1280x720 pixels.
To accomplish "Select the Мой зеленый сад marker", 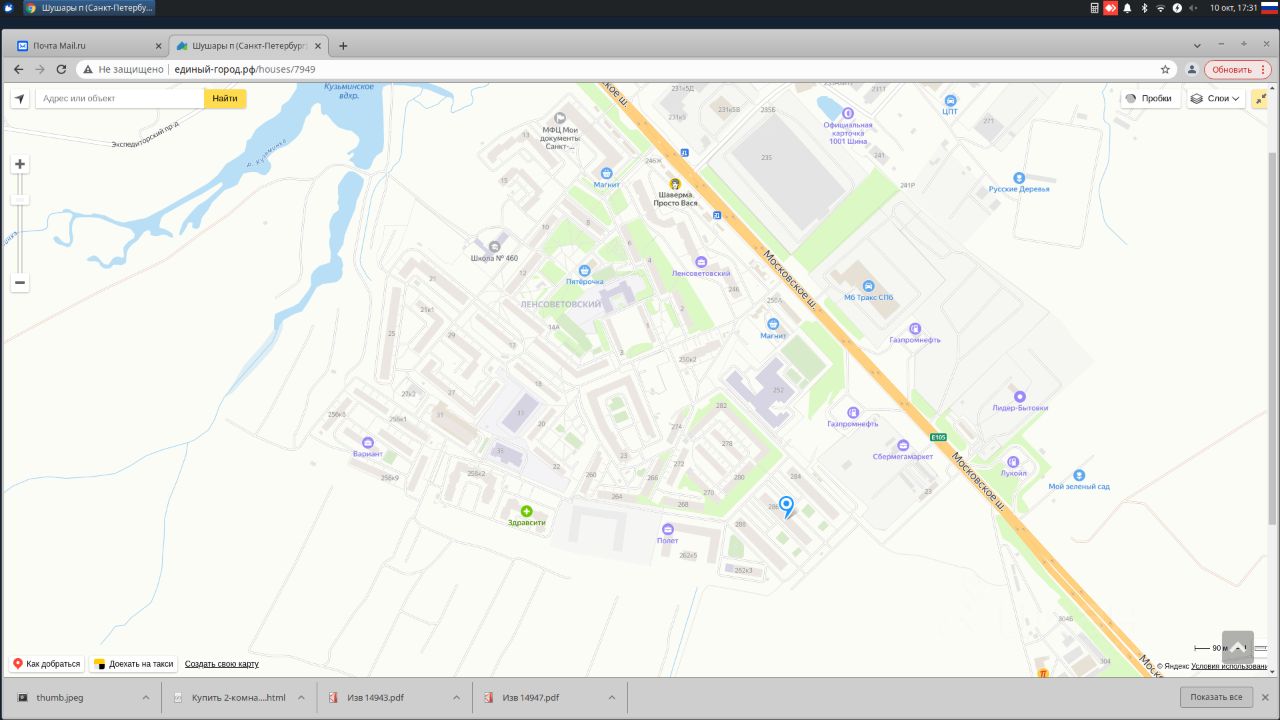I will coord(1079,475).
